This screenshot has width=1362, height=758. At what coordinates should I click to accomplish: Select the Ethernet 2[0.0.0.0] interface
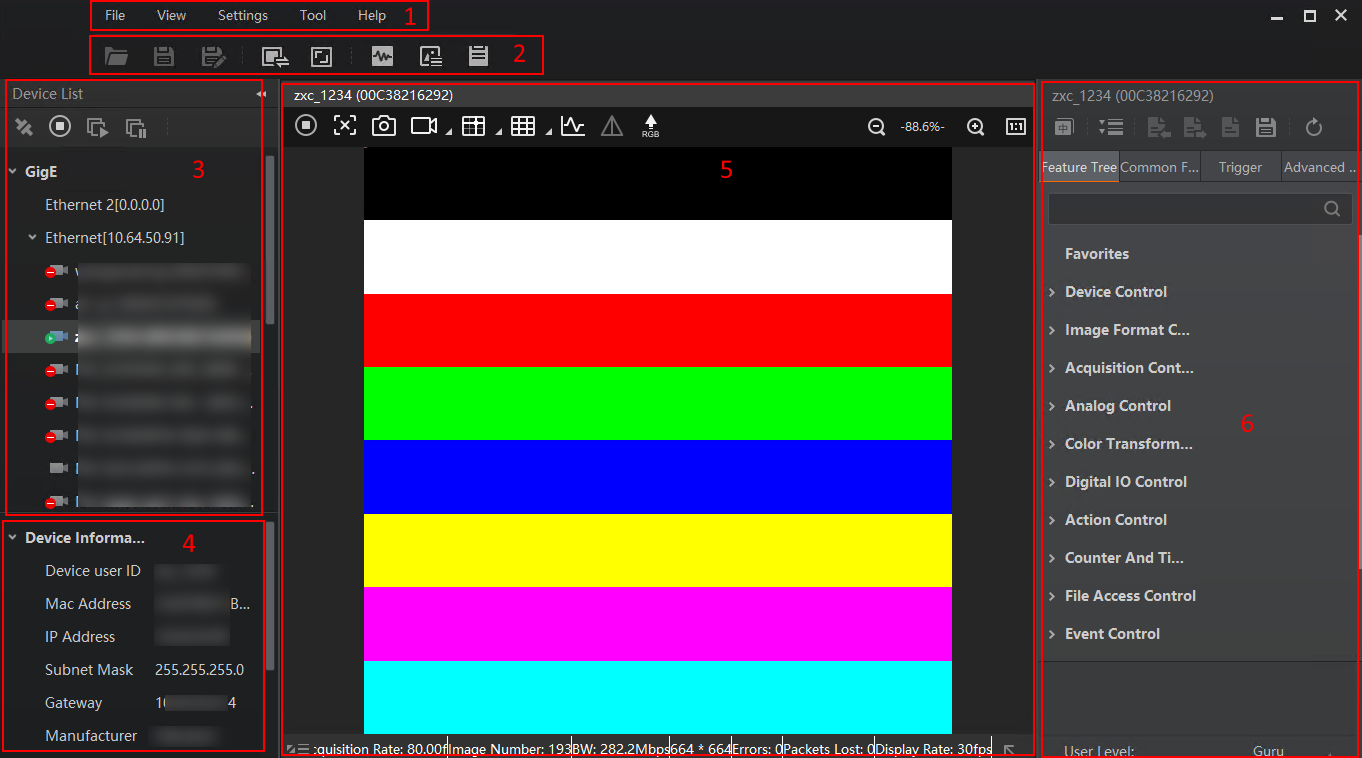click(104, 205)
